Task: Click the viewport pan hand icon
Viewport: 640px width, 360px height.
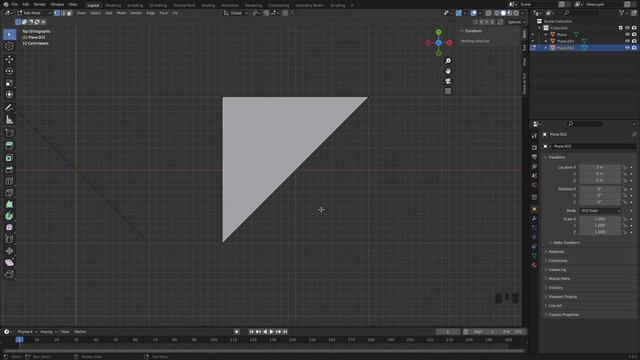Action: (448, 71)
